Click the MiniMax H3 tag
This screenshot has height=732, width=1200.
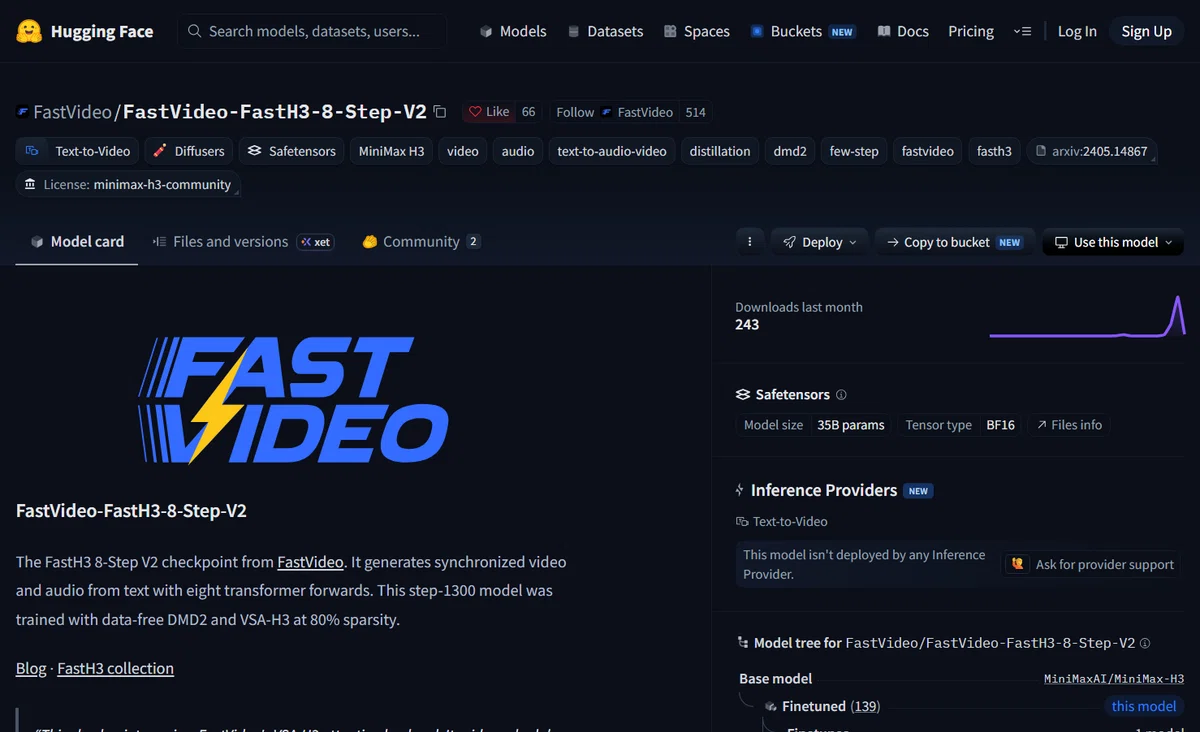pos(391,151)
